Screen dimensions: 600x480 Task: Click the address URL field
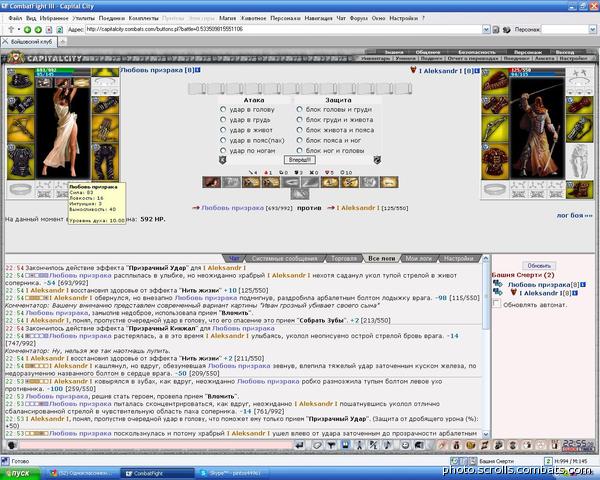click(283, 29)
